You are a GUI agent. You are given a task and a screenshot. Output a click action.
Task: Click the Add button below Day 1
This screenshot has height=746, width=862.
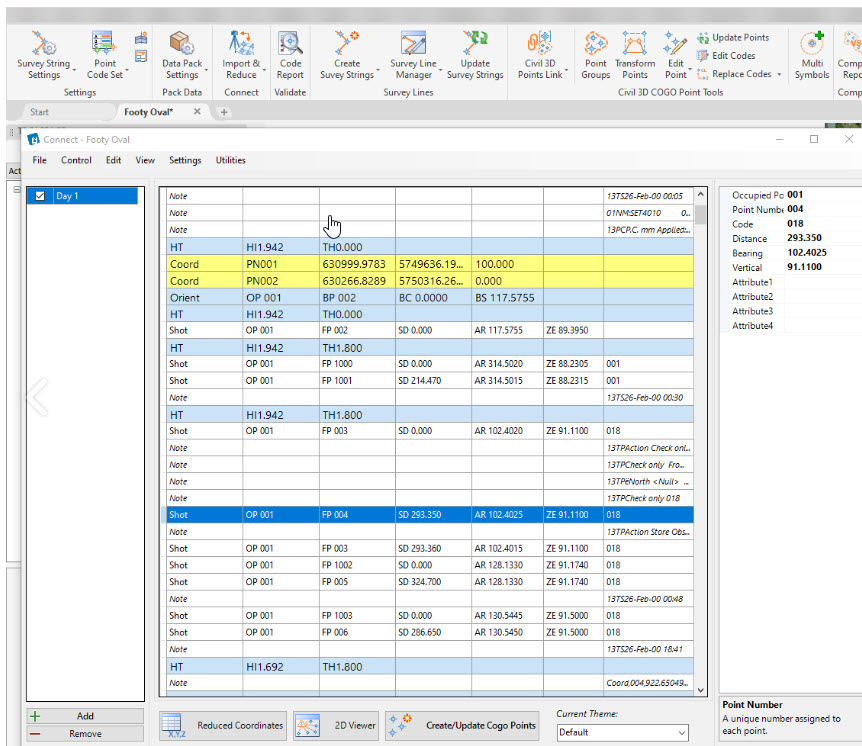85,715
